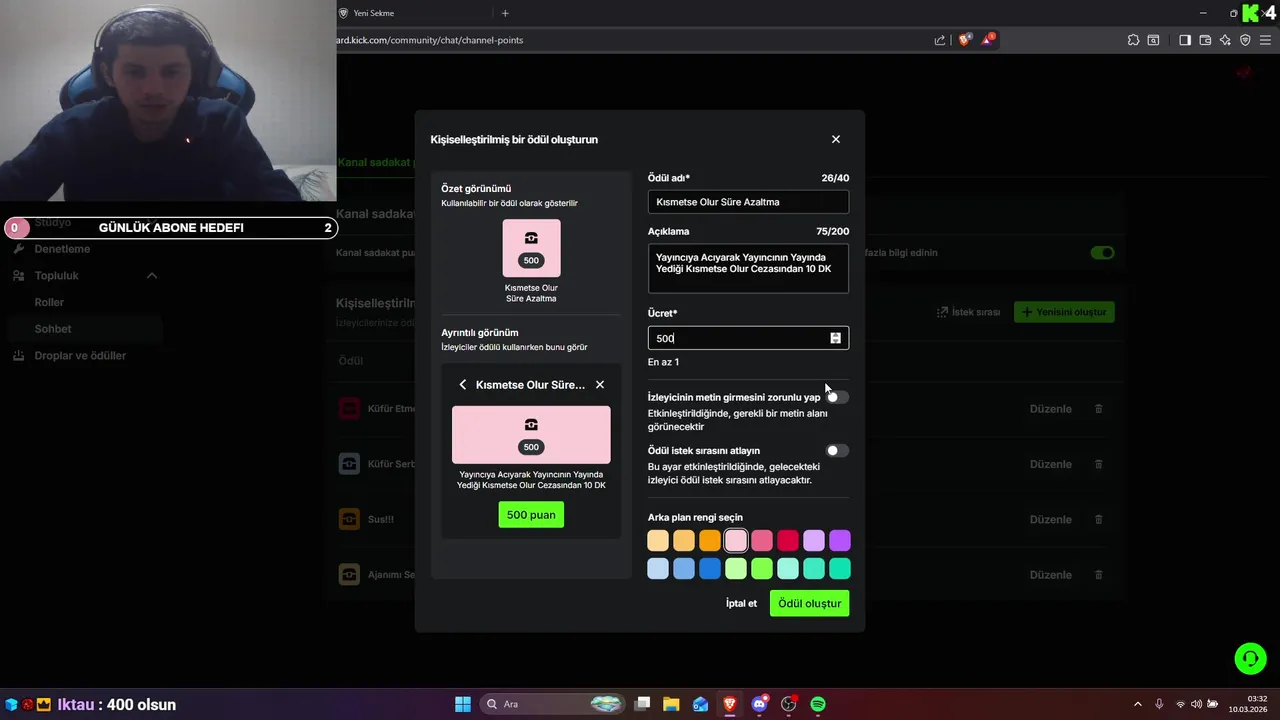Open File Explorer from taskbar
This screenshot has width=1280, height=720.
click(671, 704)
